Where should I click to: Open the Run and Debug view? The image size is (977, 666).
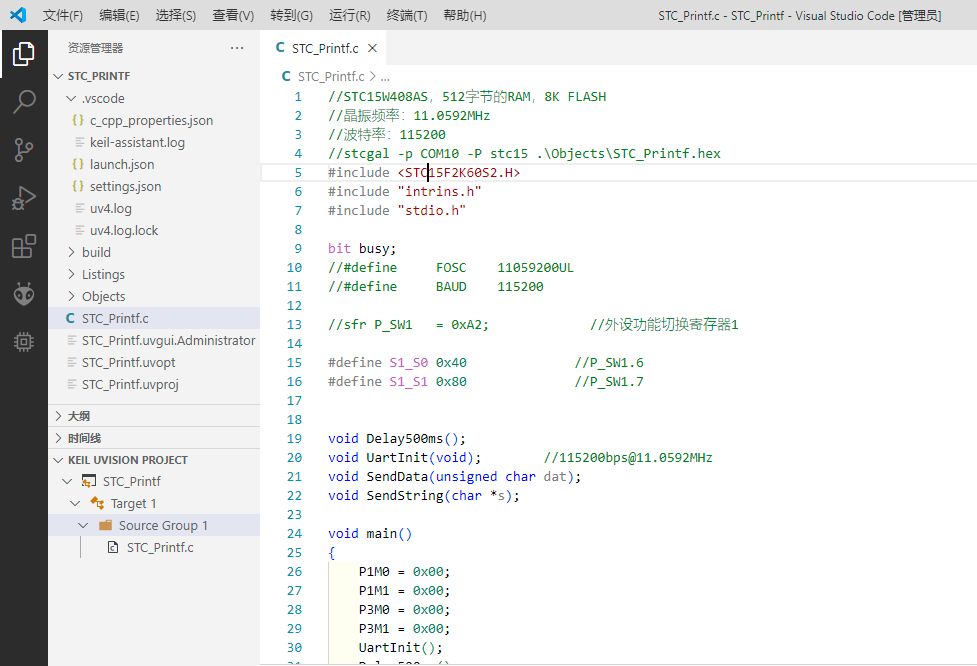(24, 197)
